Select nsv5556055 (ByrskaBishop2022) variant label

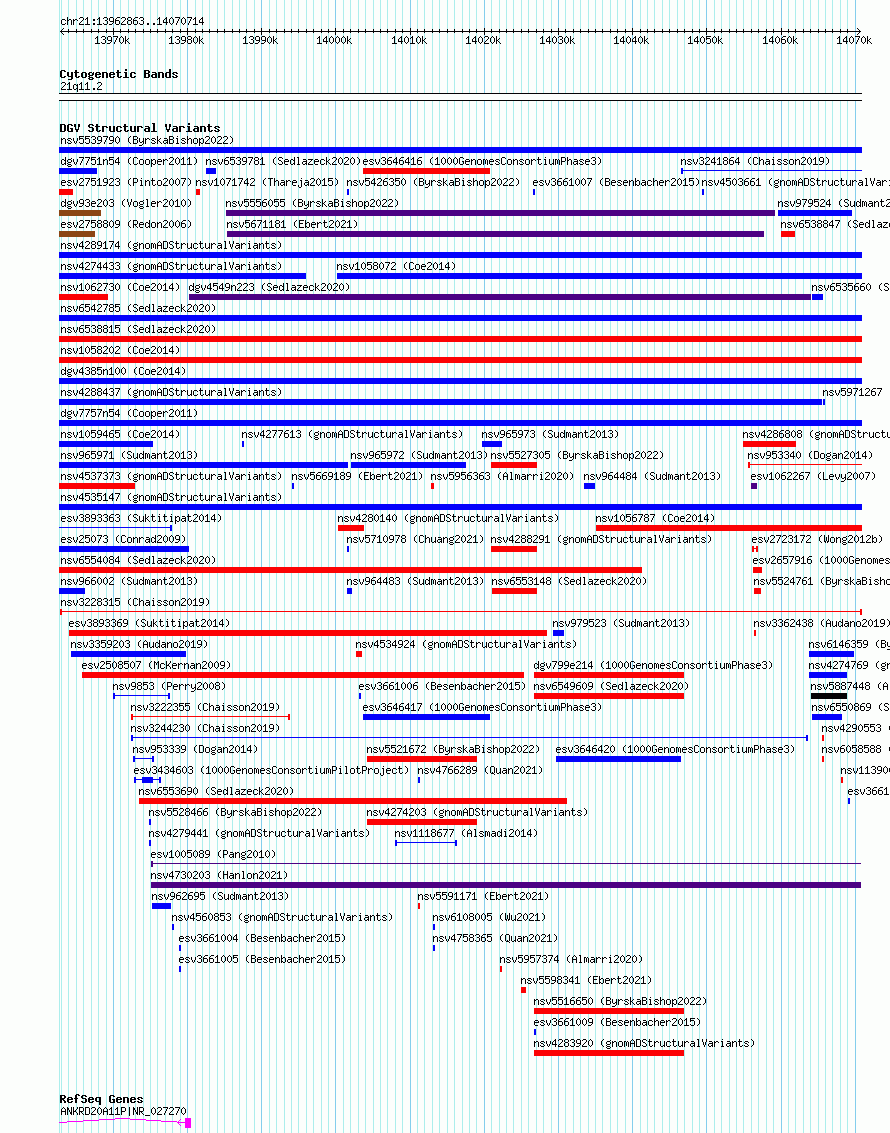[x=312, y=203]
